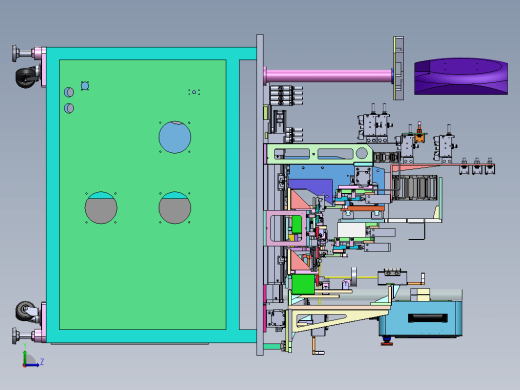Image resolution: width=520 pixels, height=390 pixels.
Task: Select the small white rectangular block
Action: click(x=351, y=230)
